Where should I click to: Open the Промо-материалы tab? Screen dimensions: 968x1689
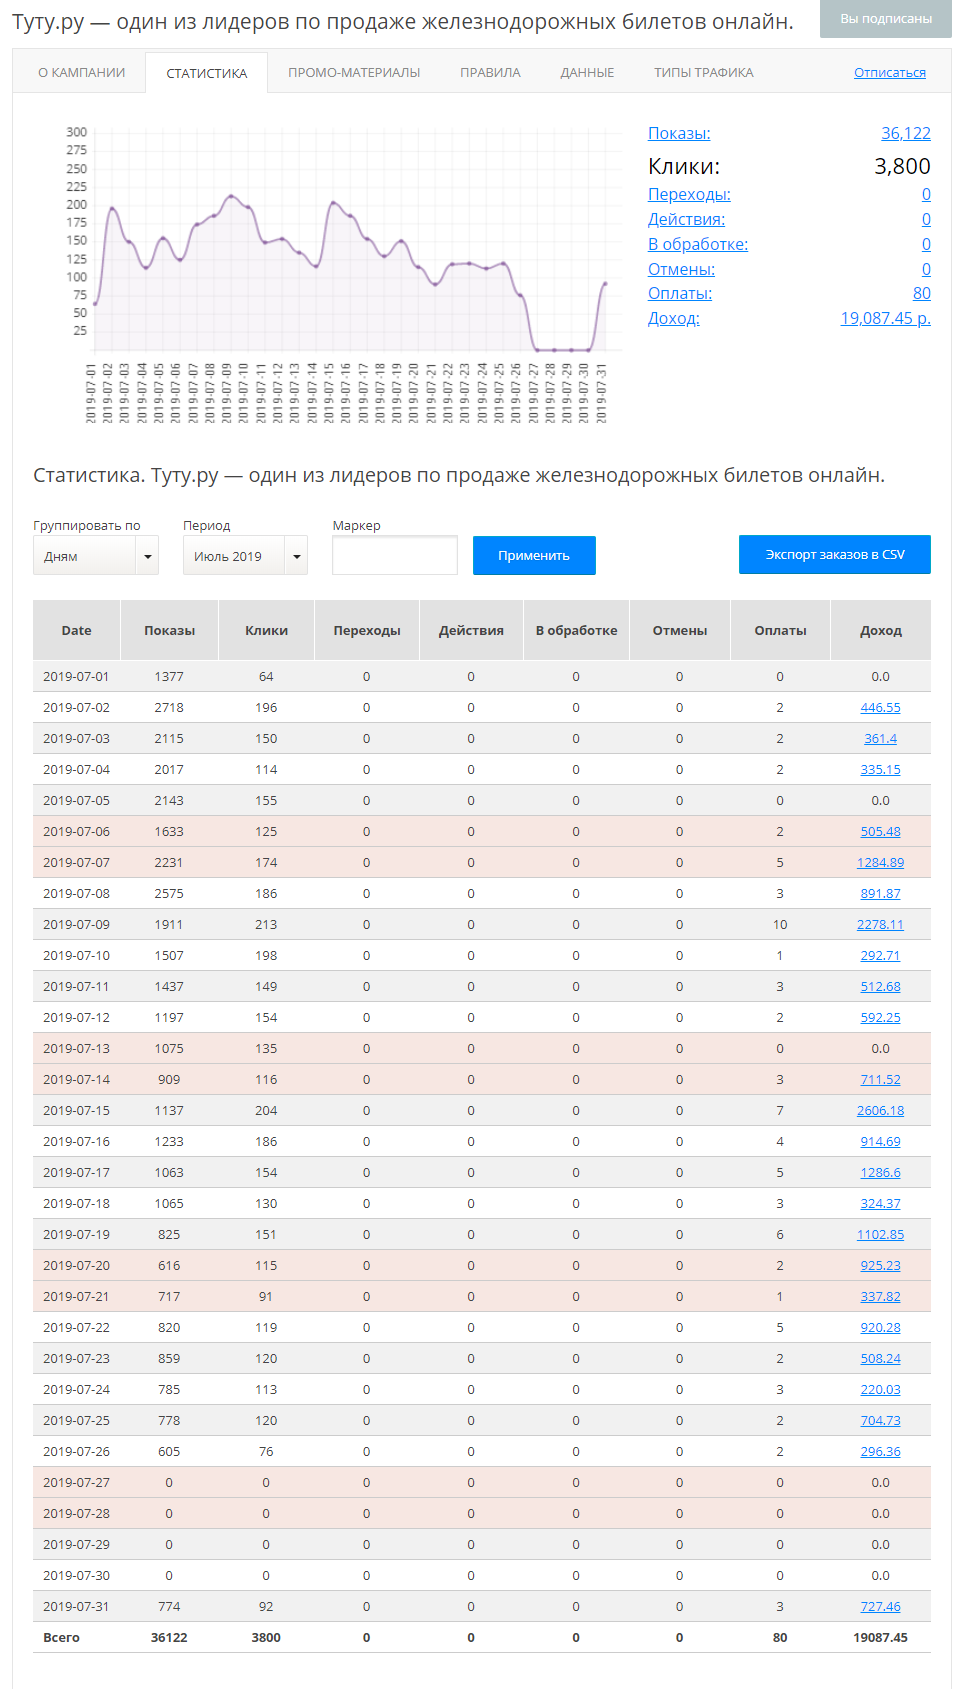point(354,73)
